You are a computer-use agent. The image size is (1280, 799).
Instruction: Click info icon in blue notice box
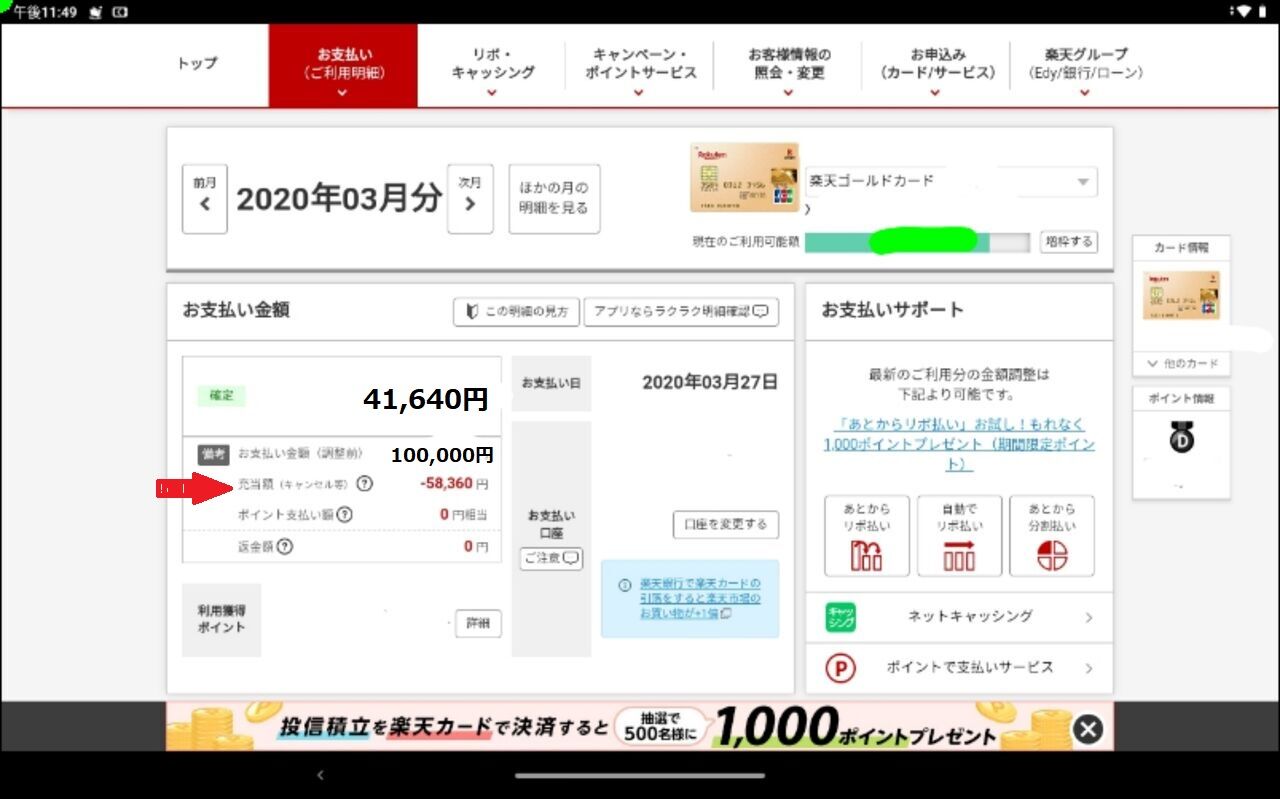624,585
